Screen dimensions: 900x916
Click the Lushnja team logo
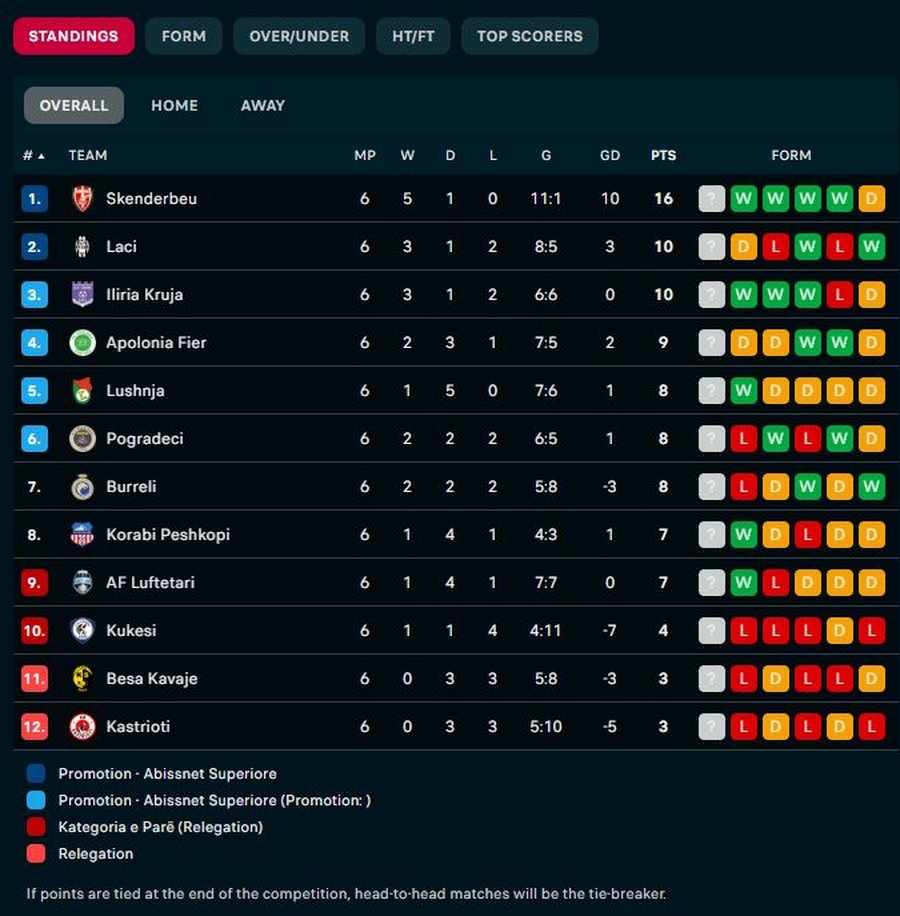point(82,390)
